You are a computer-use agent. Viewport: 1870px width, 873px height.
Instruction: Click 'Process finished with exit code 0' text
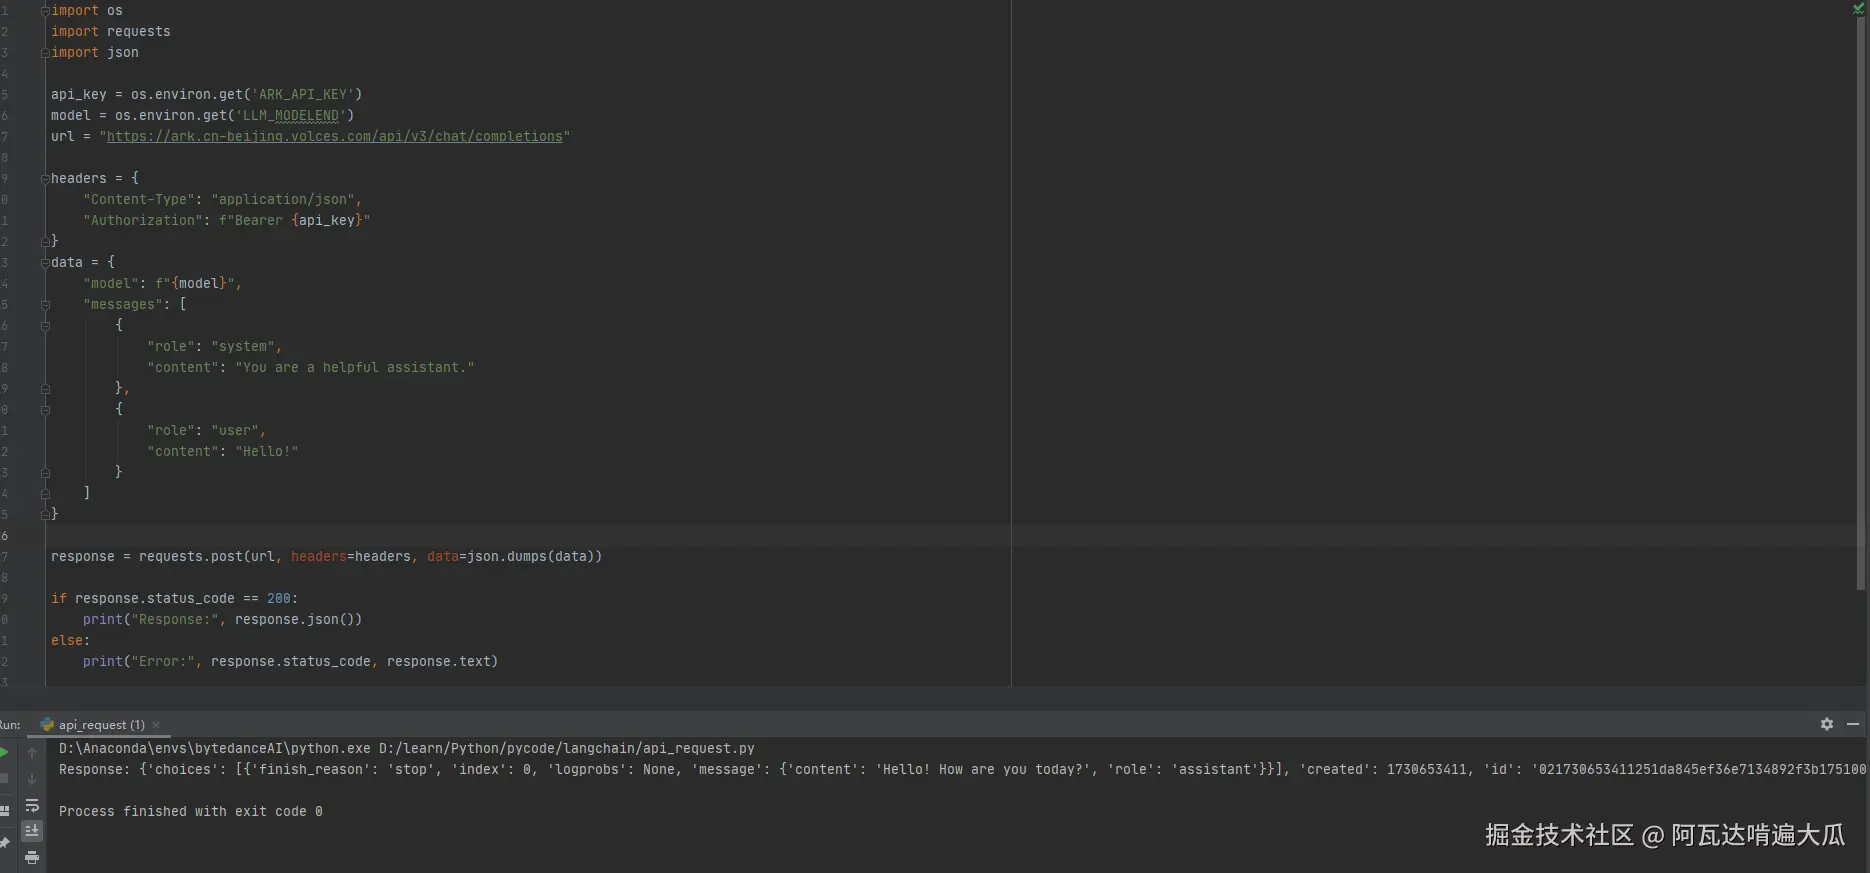click(190, 811)
